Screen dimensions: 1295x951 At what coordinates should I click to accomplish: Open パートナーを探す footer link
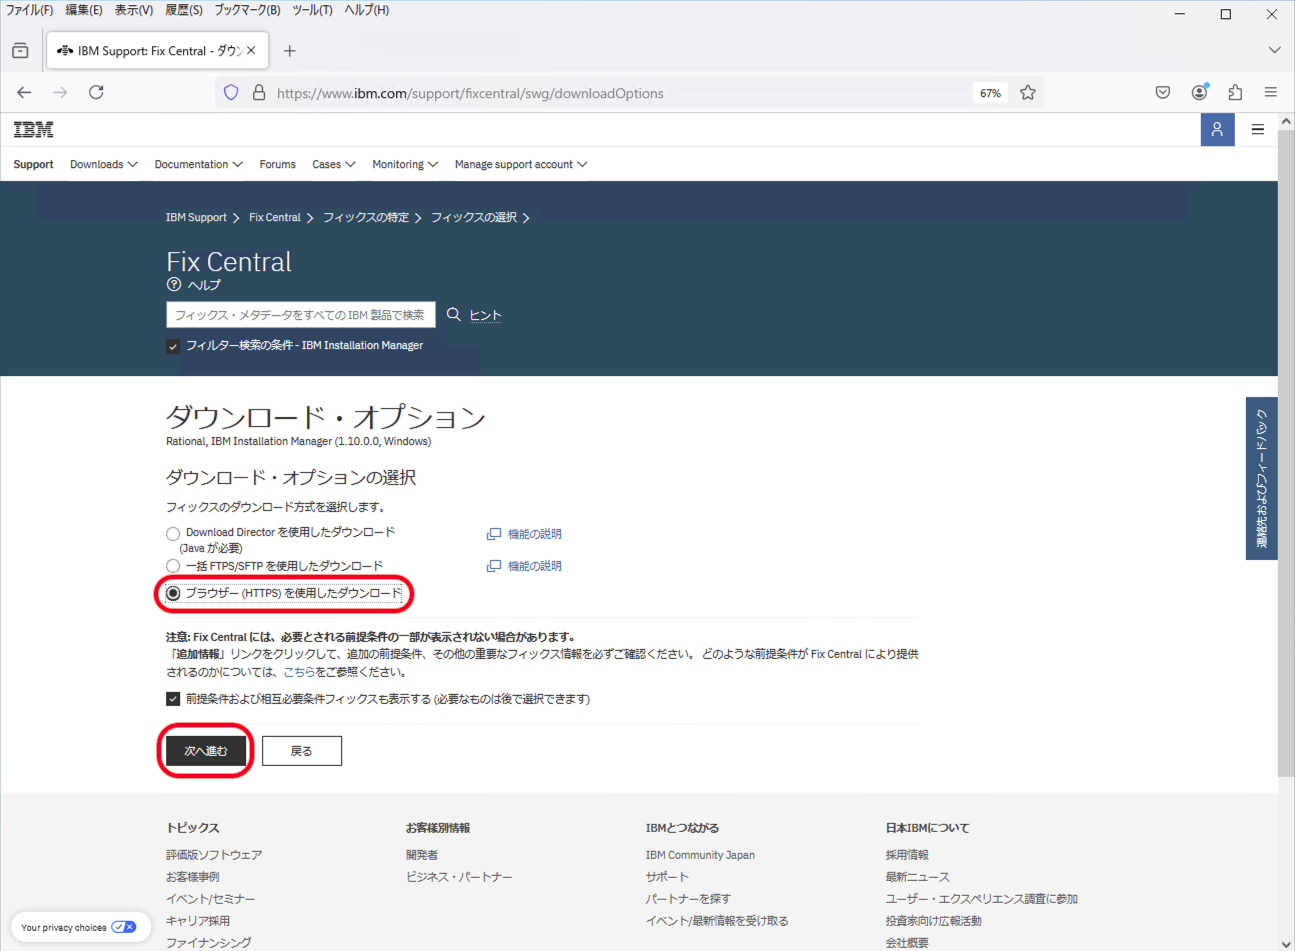tap(688, 899)
